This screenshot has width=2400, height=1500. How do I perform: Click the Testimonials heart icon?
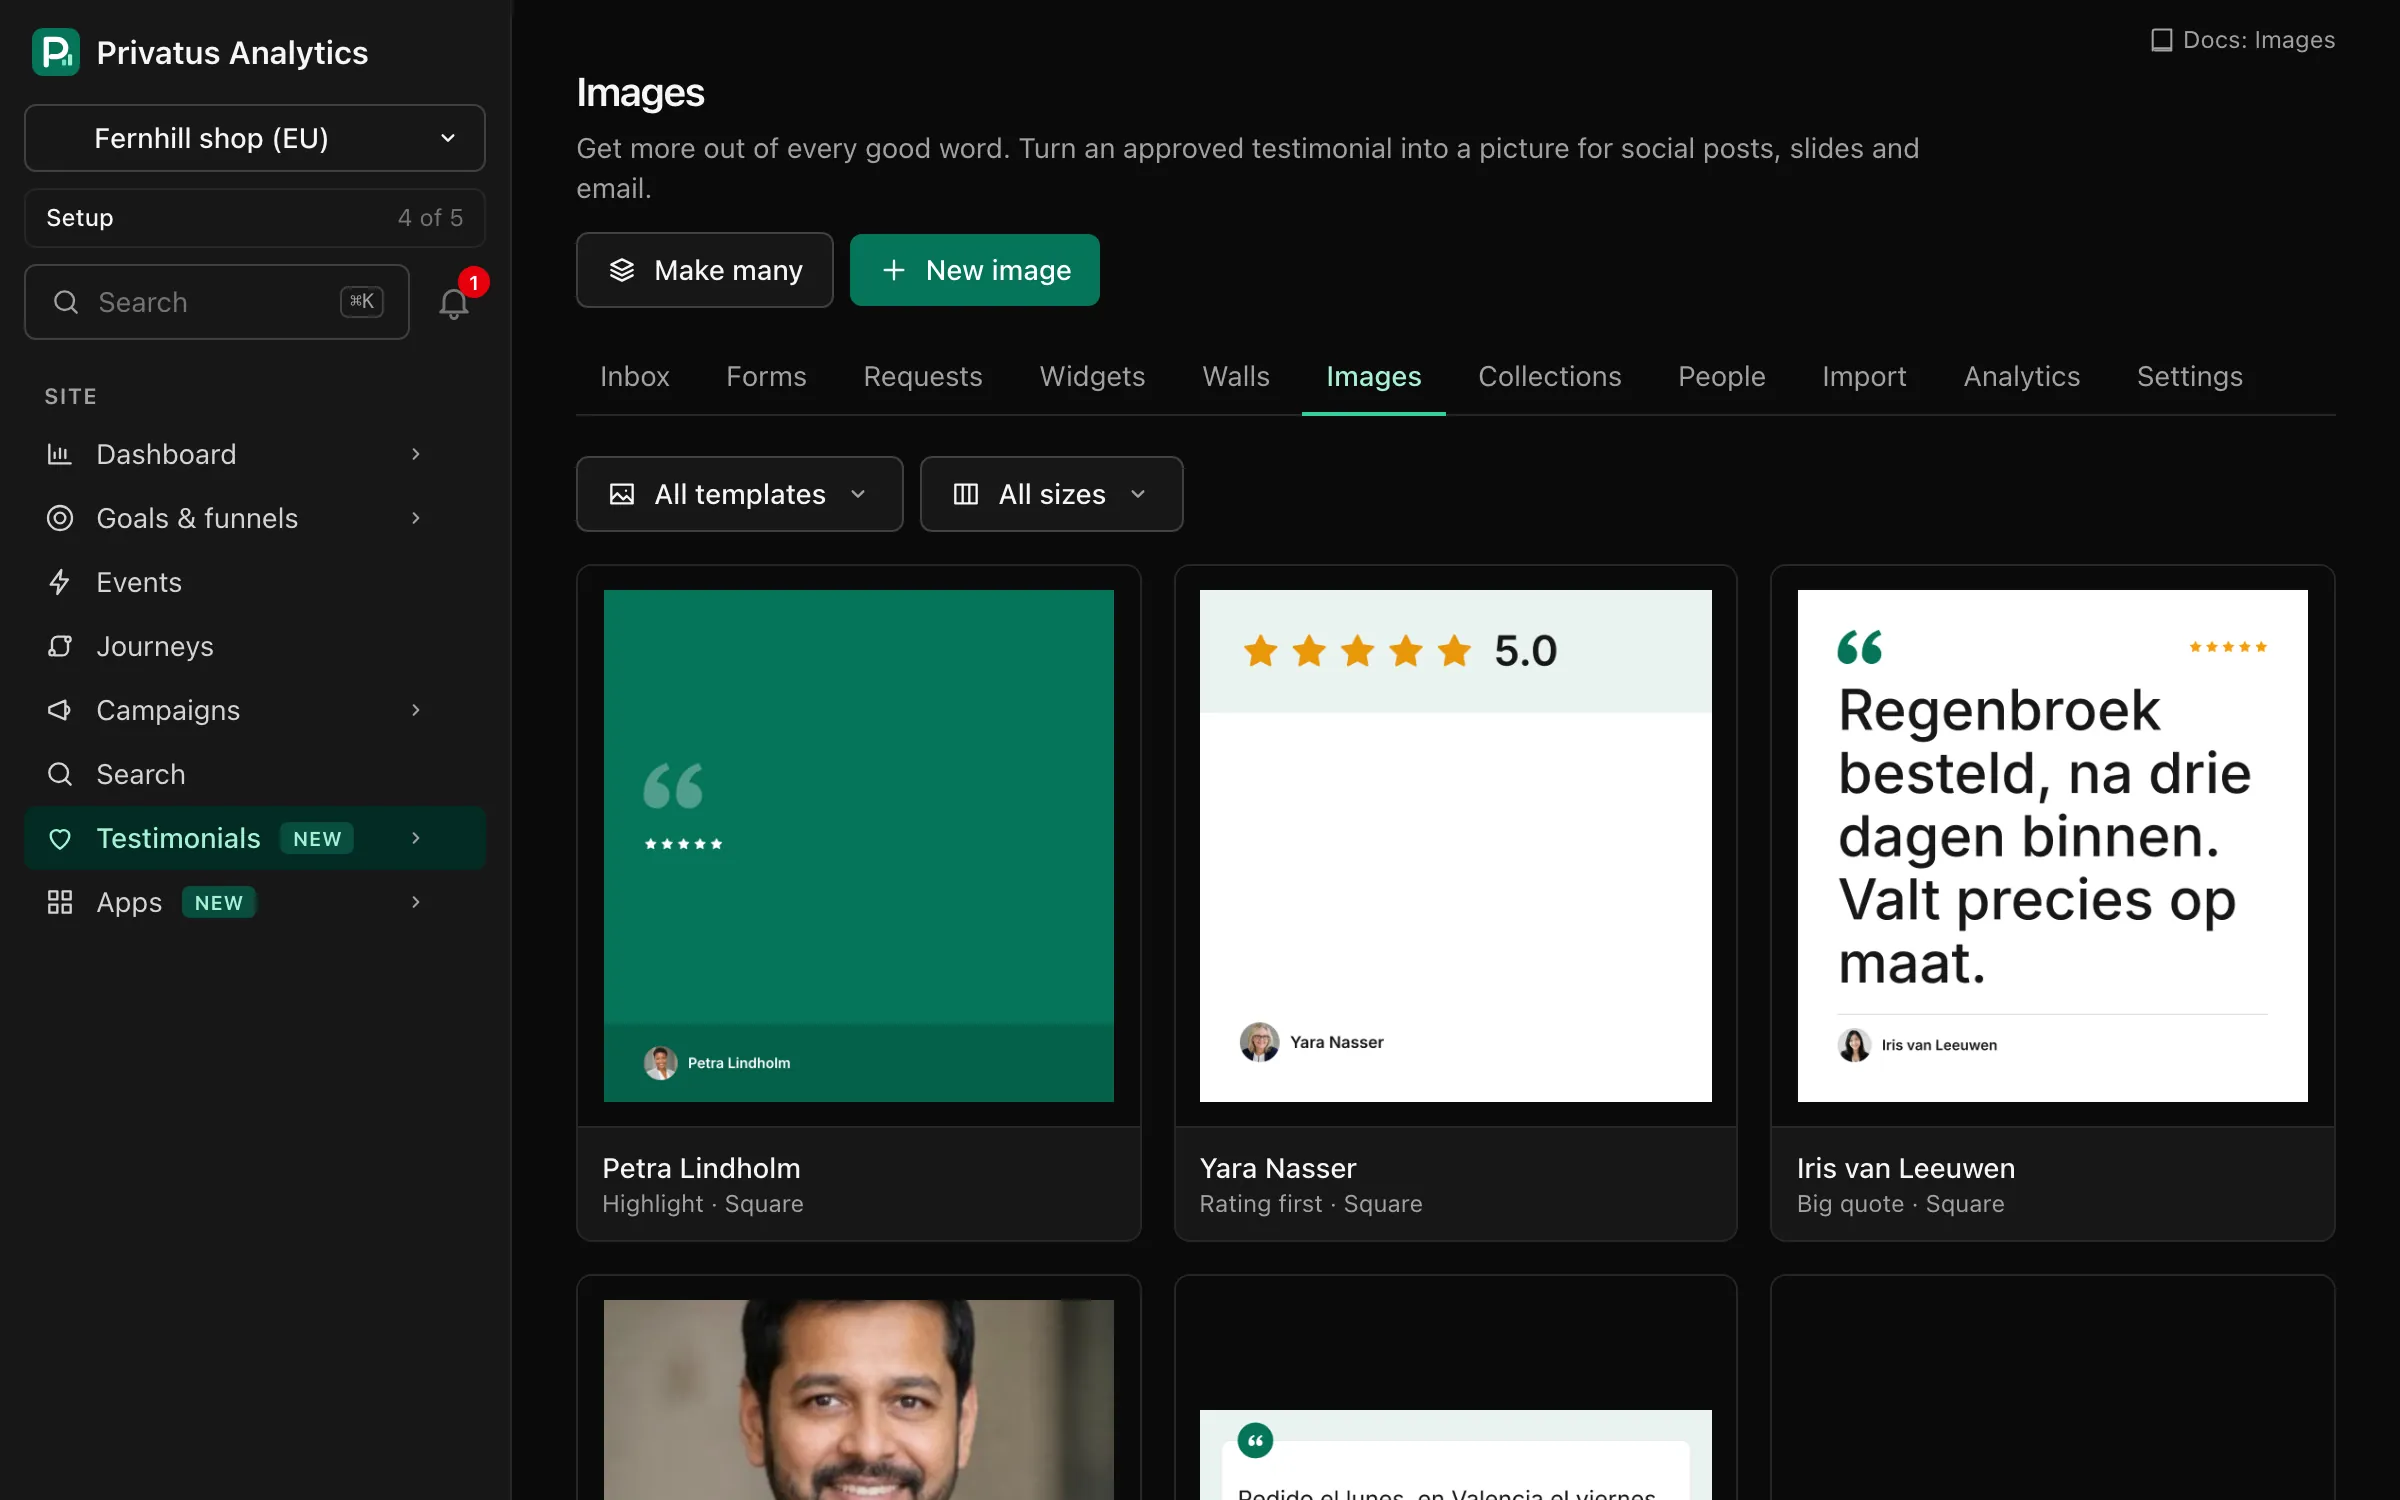[60, 838]
